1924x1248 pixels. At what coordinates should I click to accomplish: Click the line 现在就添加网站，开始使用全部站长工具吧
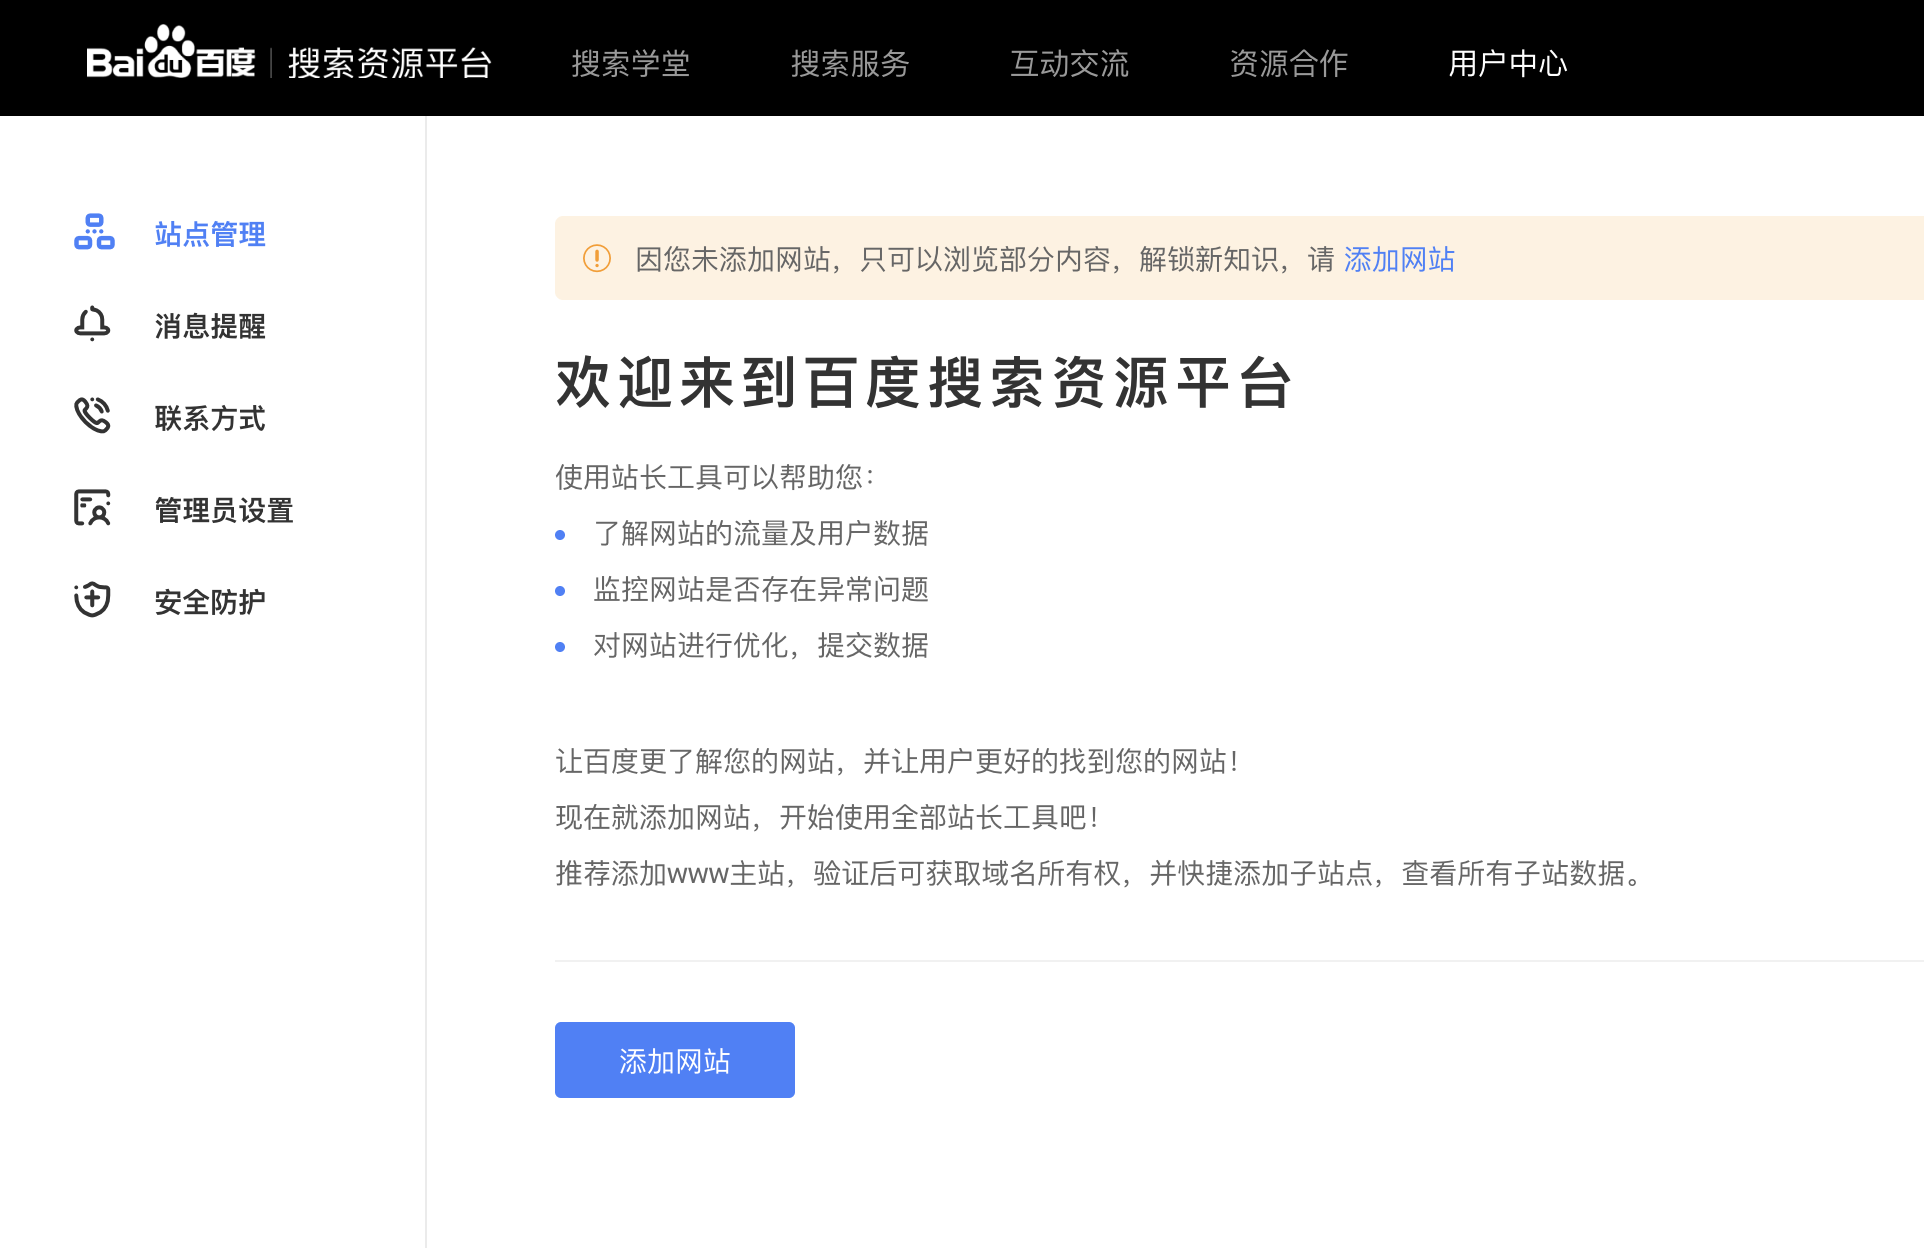point(828,817)
